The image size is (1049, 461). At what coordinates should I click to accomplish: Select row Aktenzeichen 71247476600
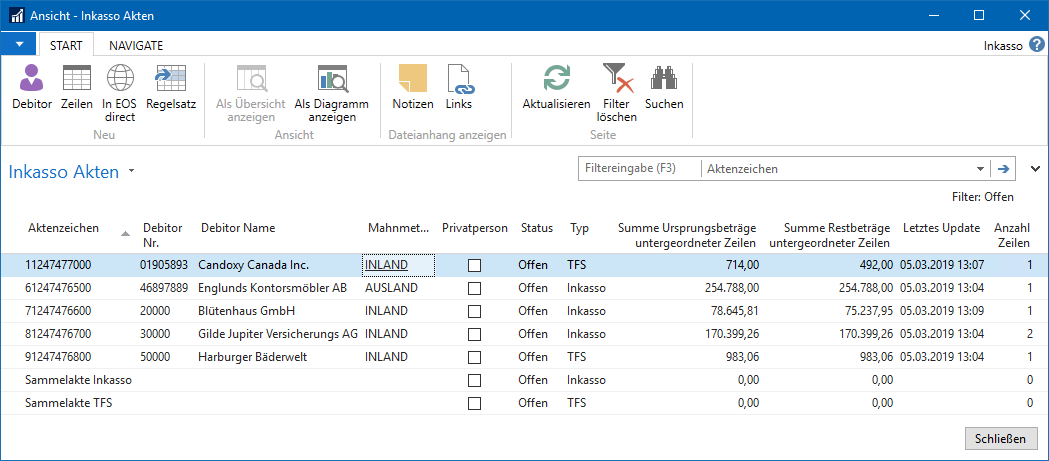[x=524, y=311]
